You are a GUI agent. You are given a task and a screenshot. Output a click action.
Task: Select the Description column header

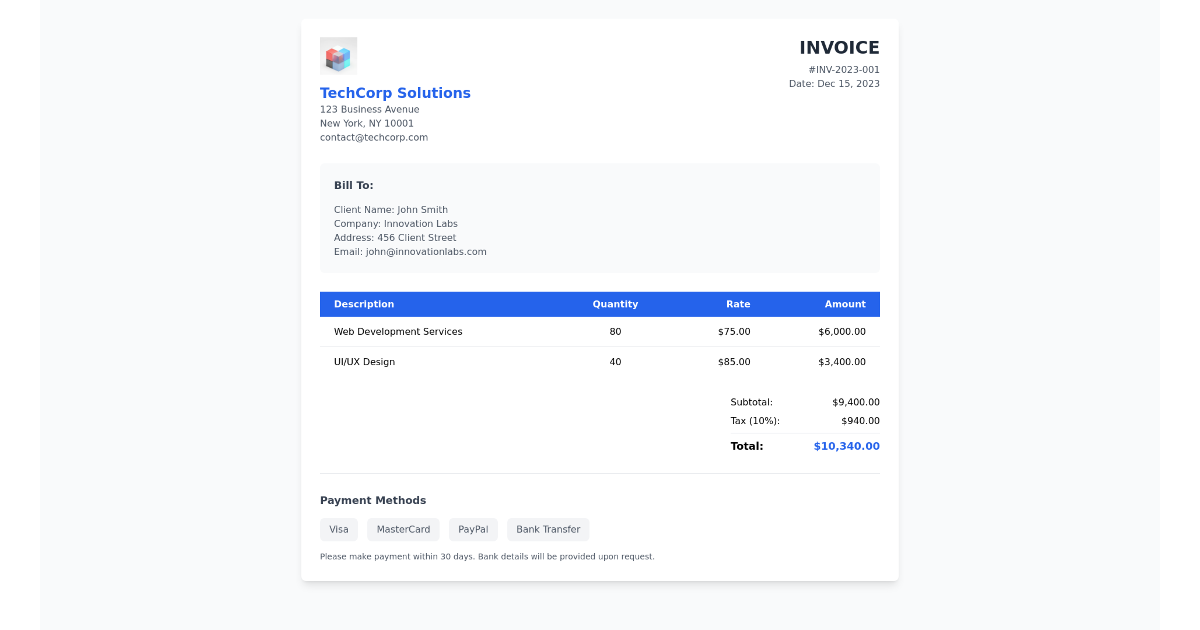click(x=364, y=304)
